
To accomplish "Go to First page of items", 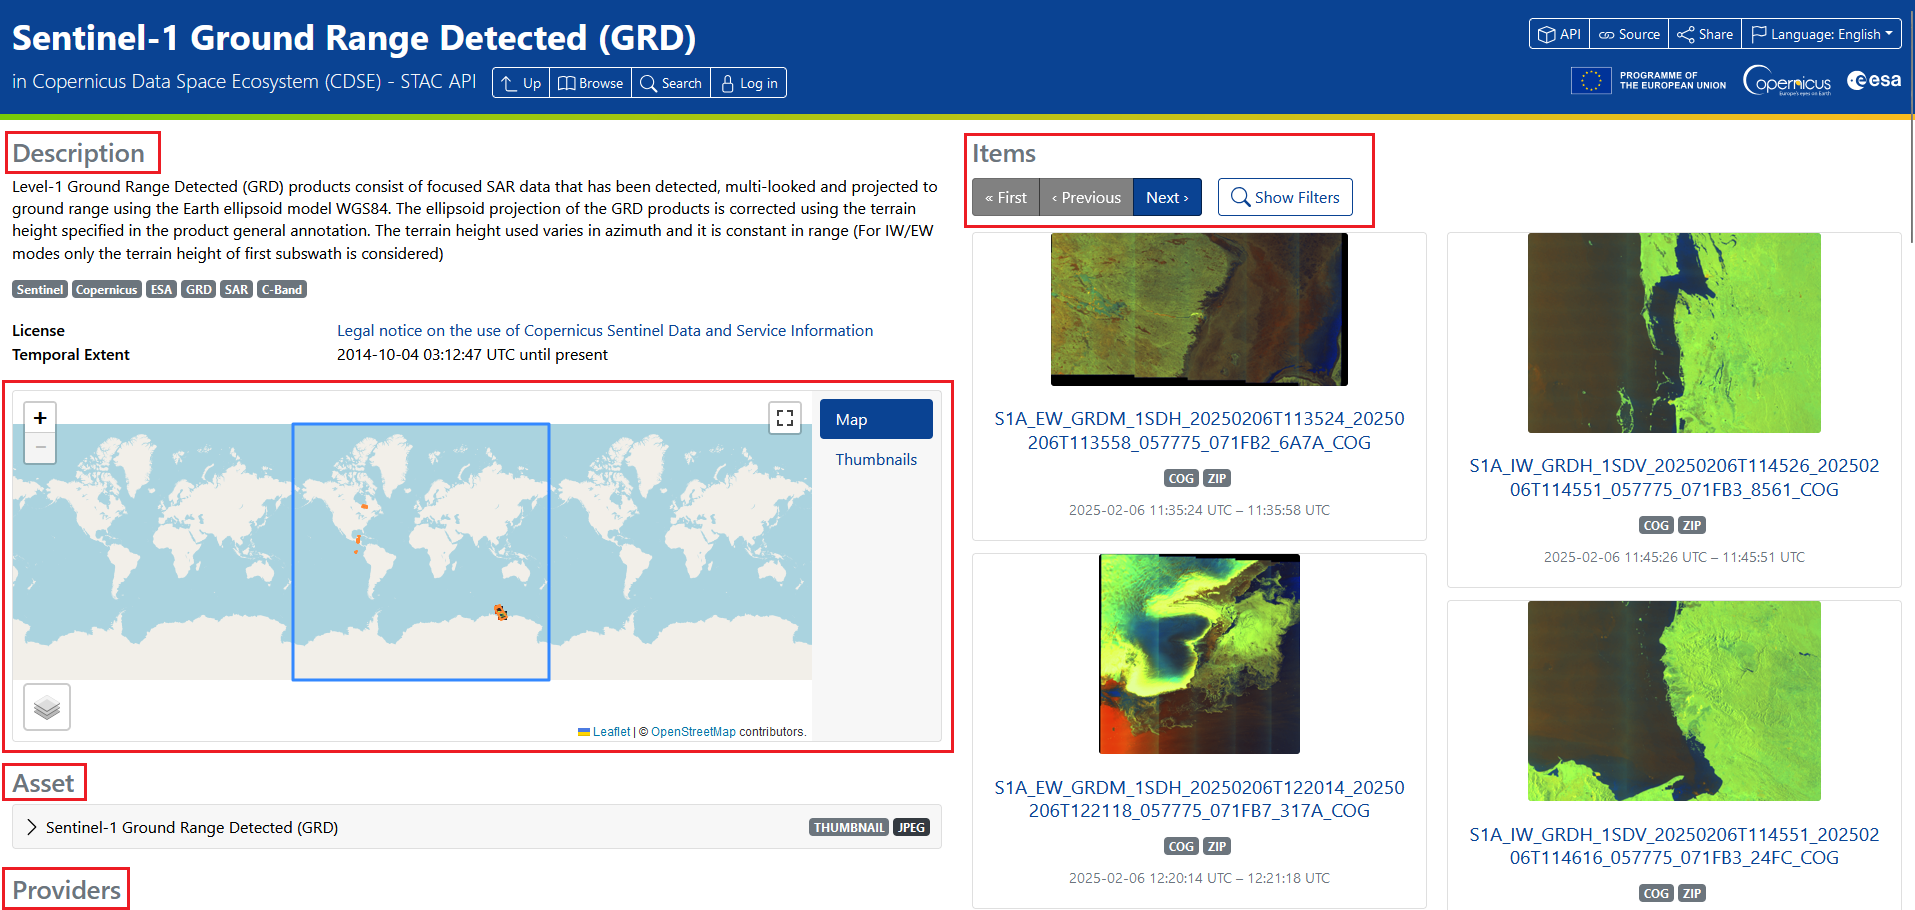I will click(1006, 197).
